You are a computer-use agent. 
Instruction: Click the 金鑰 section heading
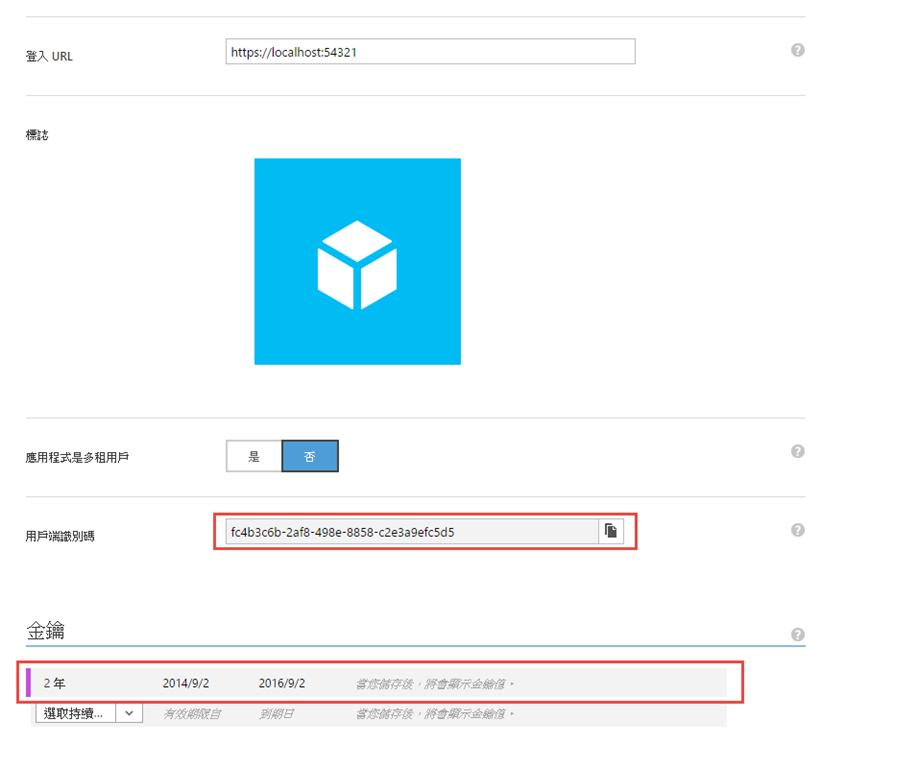tap(45, 630)
